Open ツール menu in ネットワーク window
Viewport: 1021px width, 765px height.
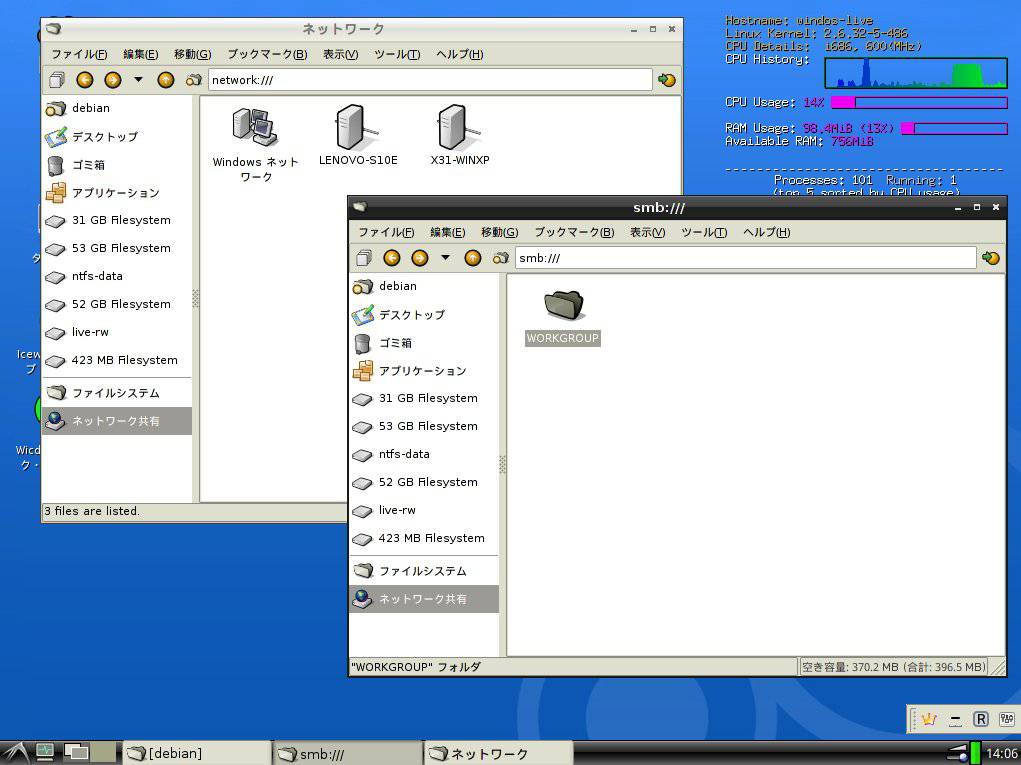(397, 55)
